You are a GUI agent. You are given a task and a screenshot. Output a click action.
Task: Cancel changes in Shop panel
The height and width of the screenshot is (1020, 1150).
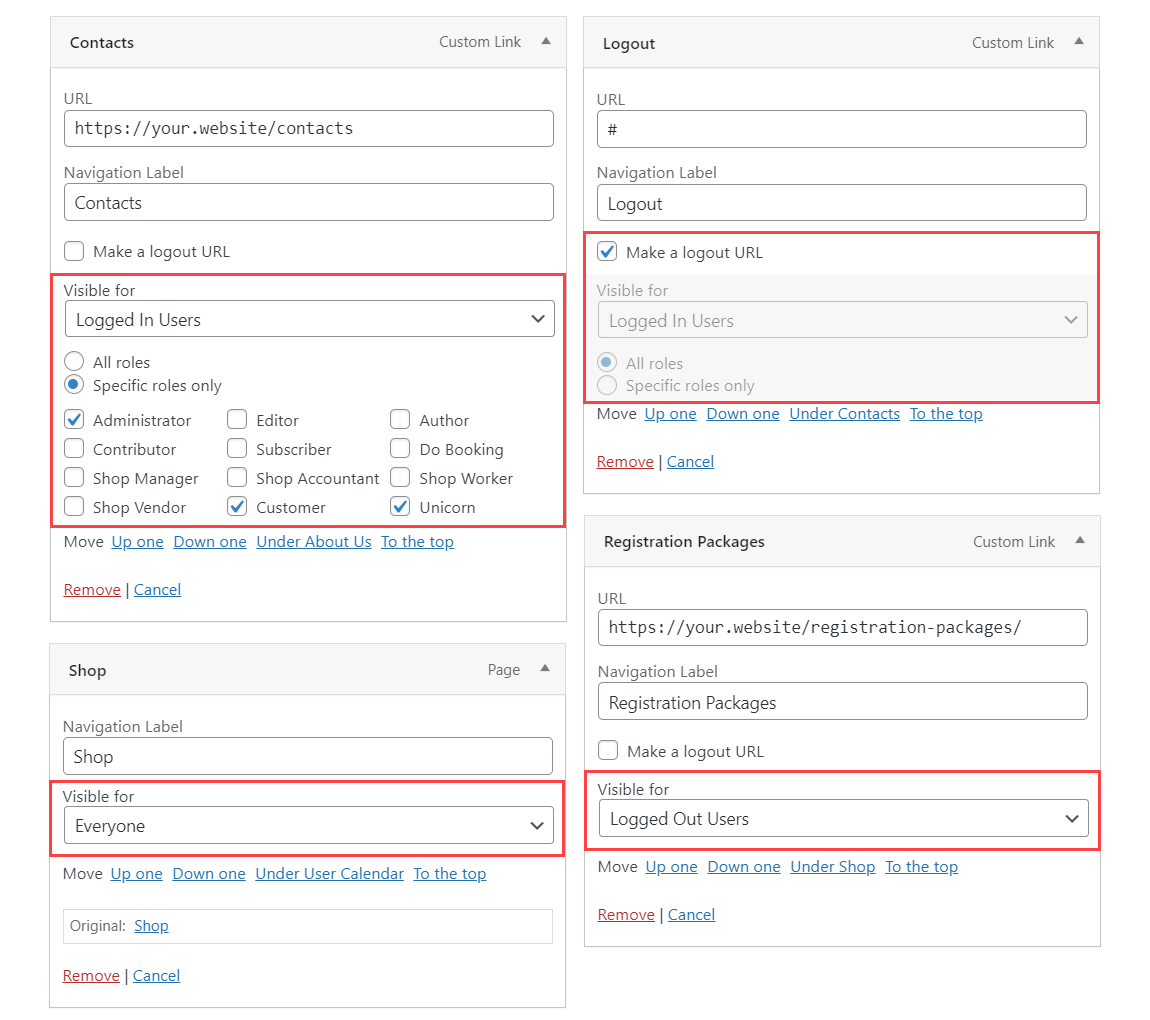[156, 975]
